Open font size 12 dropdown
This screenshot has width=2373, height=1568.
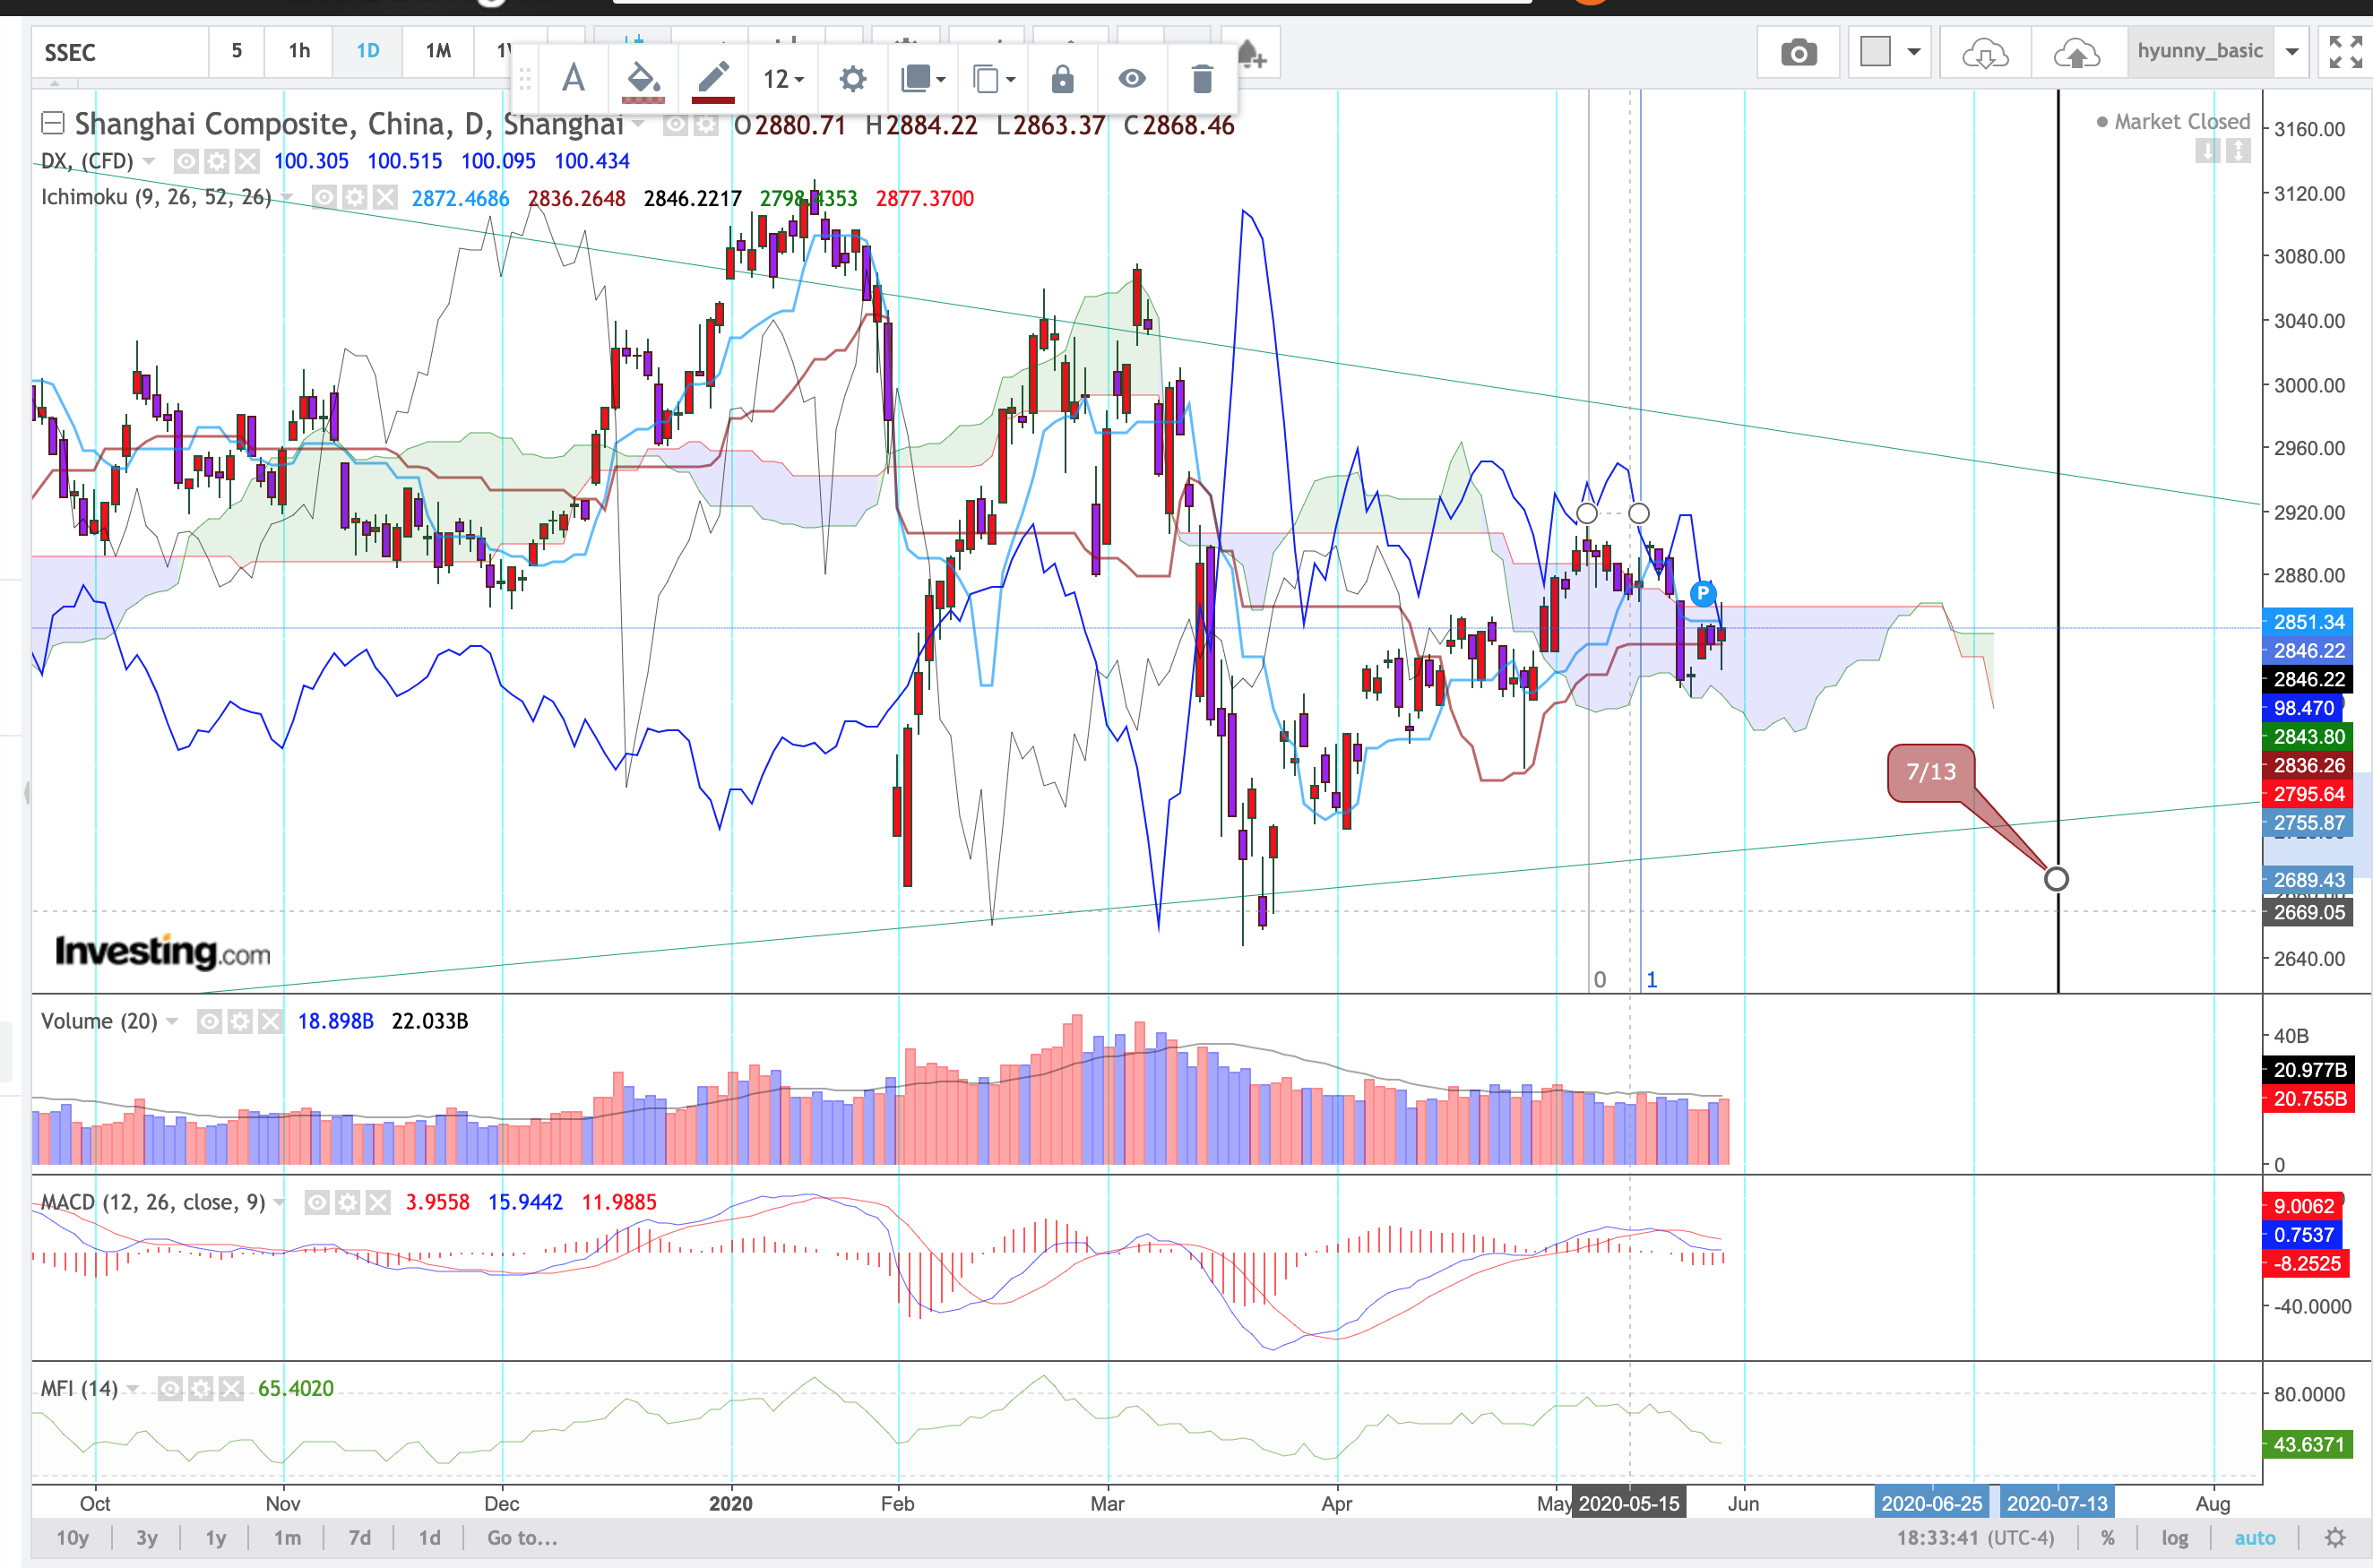pyautogui.click(x=783, y=79)
